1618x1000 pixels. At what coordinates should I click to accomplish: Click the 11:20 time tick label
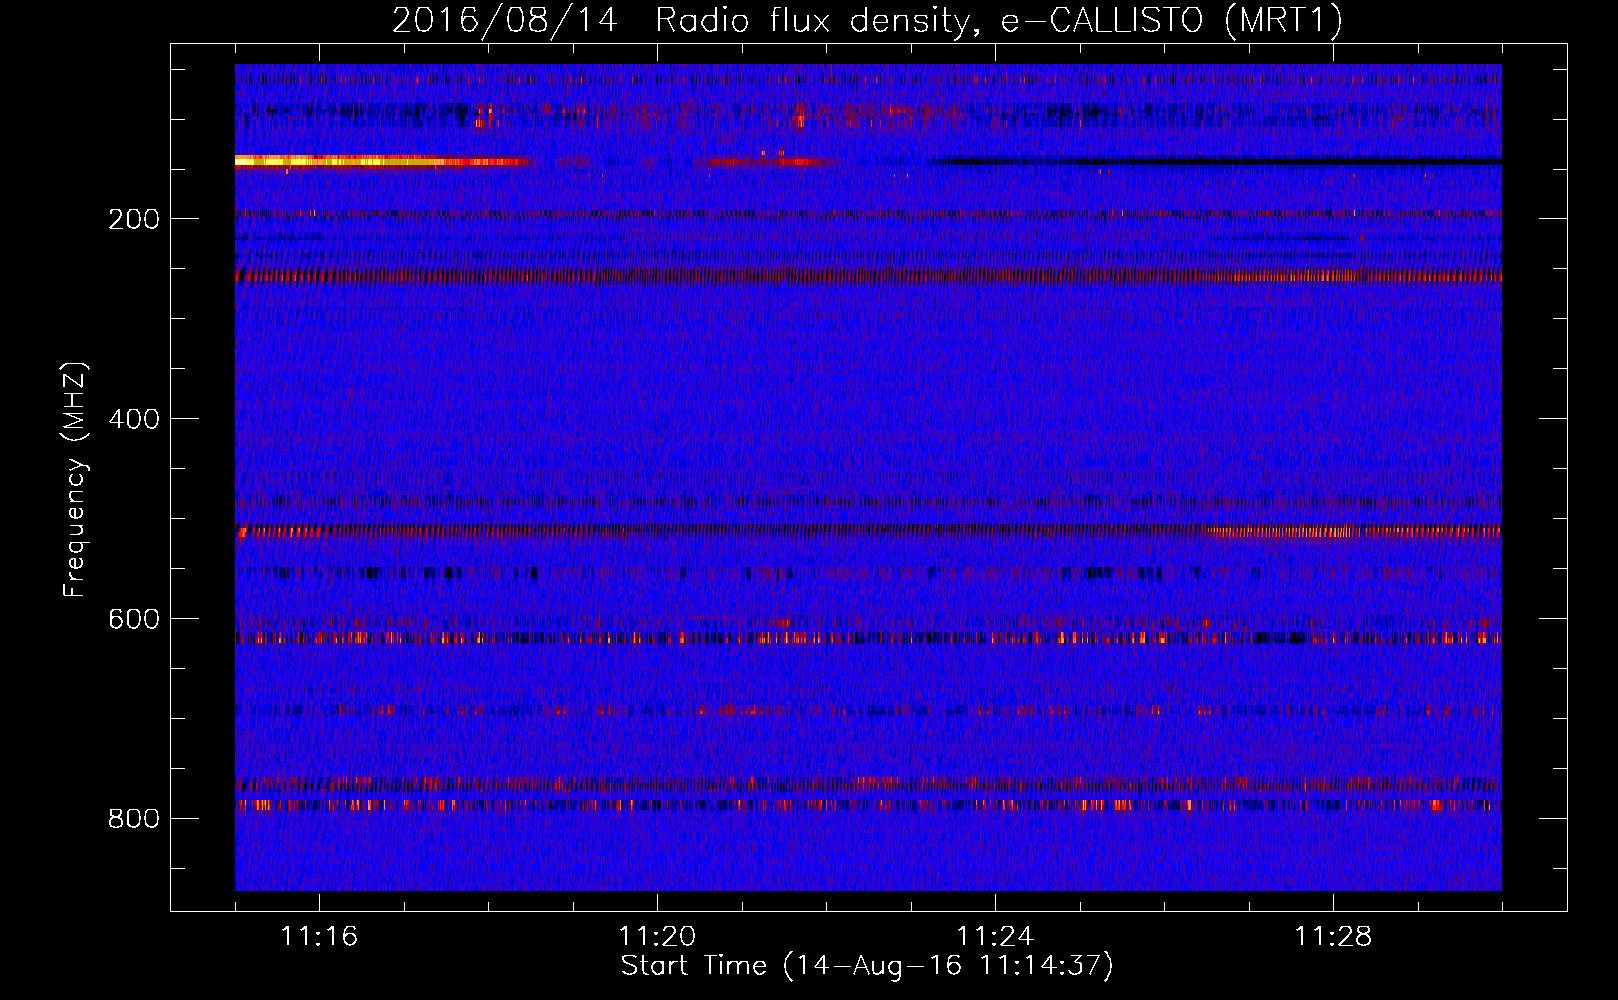tap(657, 936)
